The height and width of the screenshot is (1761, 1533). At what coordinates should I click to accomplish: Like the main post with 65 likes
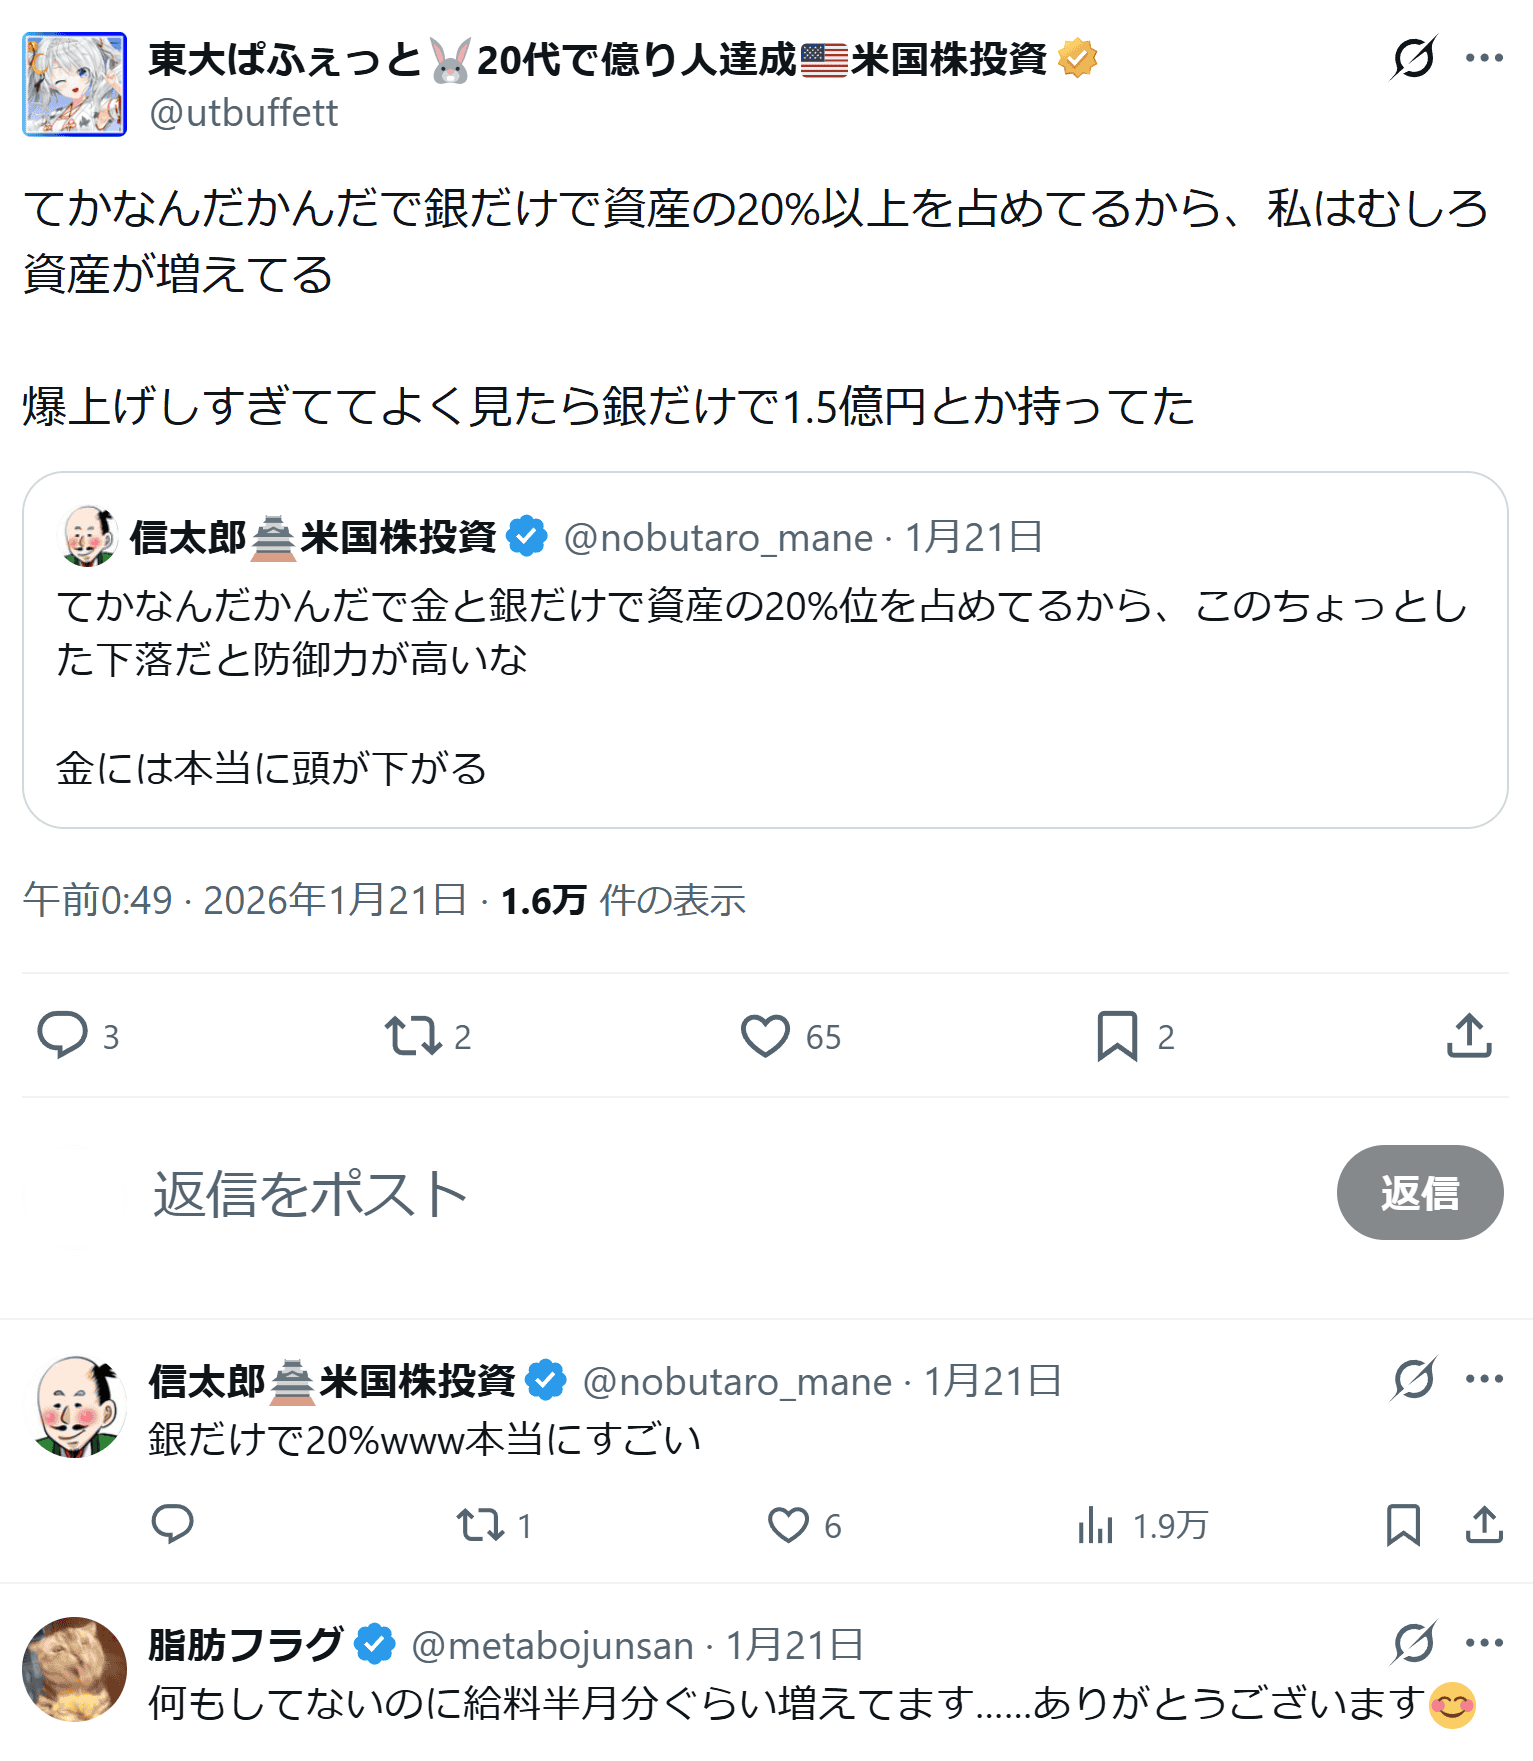(x=765, y=1036)
